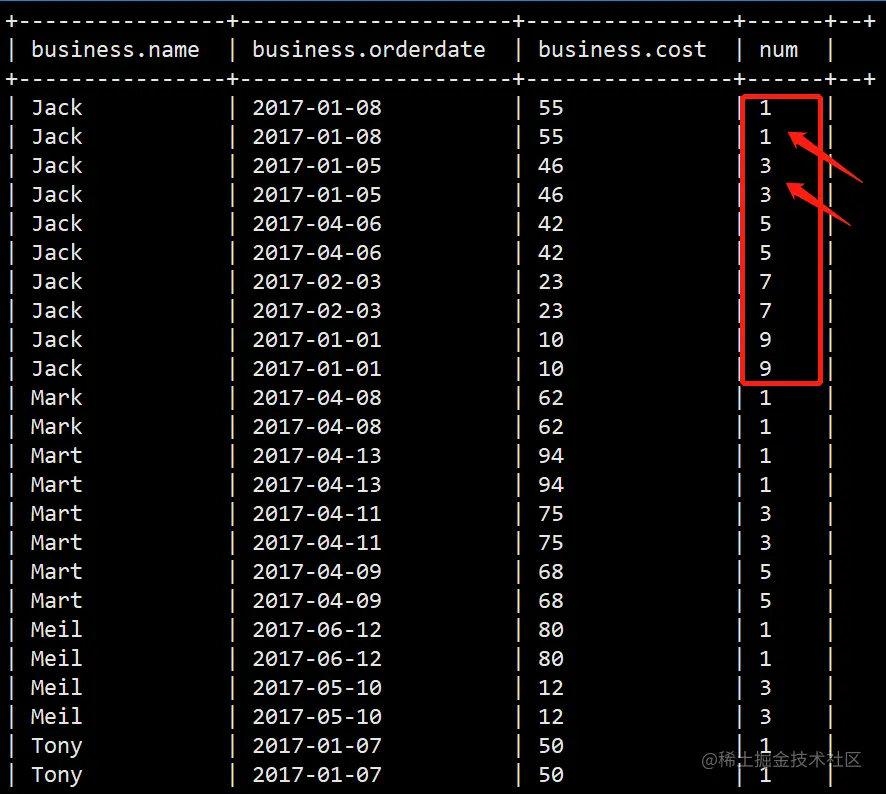This screenshot has height=794, width=886.
Task: Click cost 10 in the upper 2017-01-01 row
Action: 550,340
